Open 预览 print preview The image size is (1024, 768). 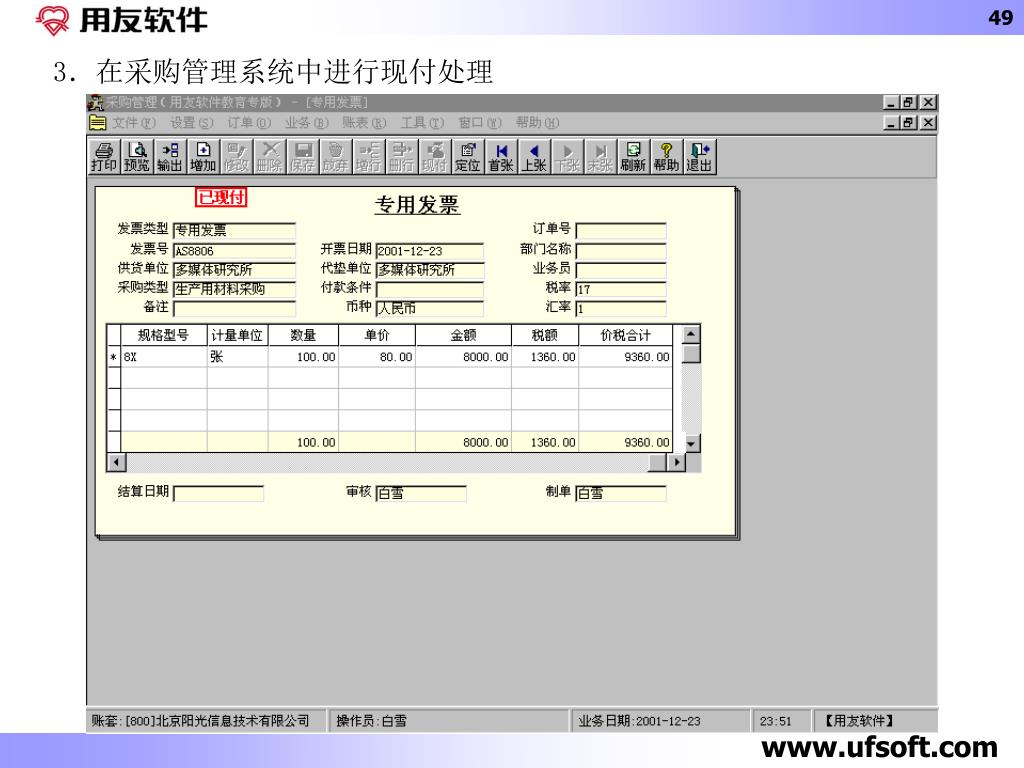coord(137,157)
